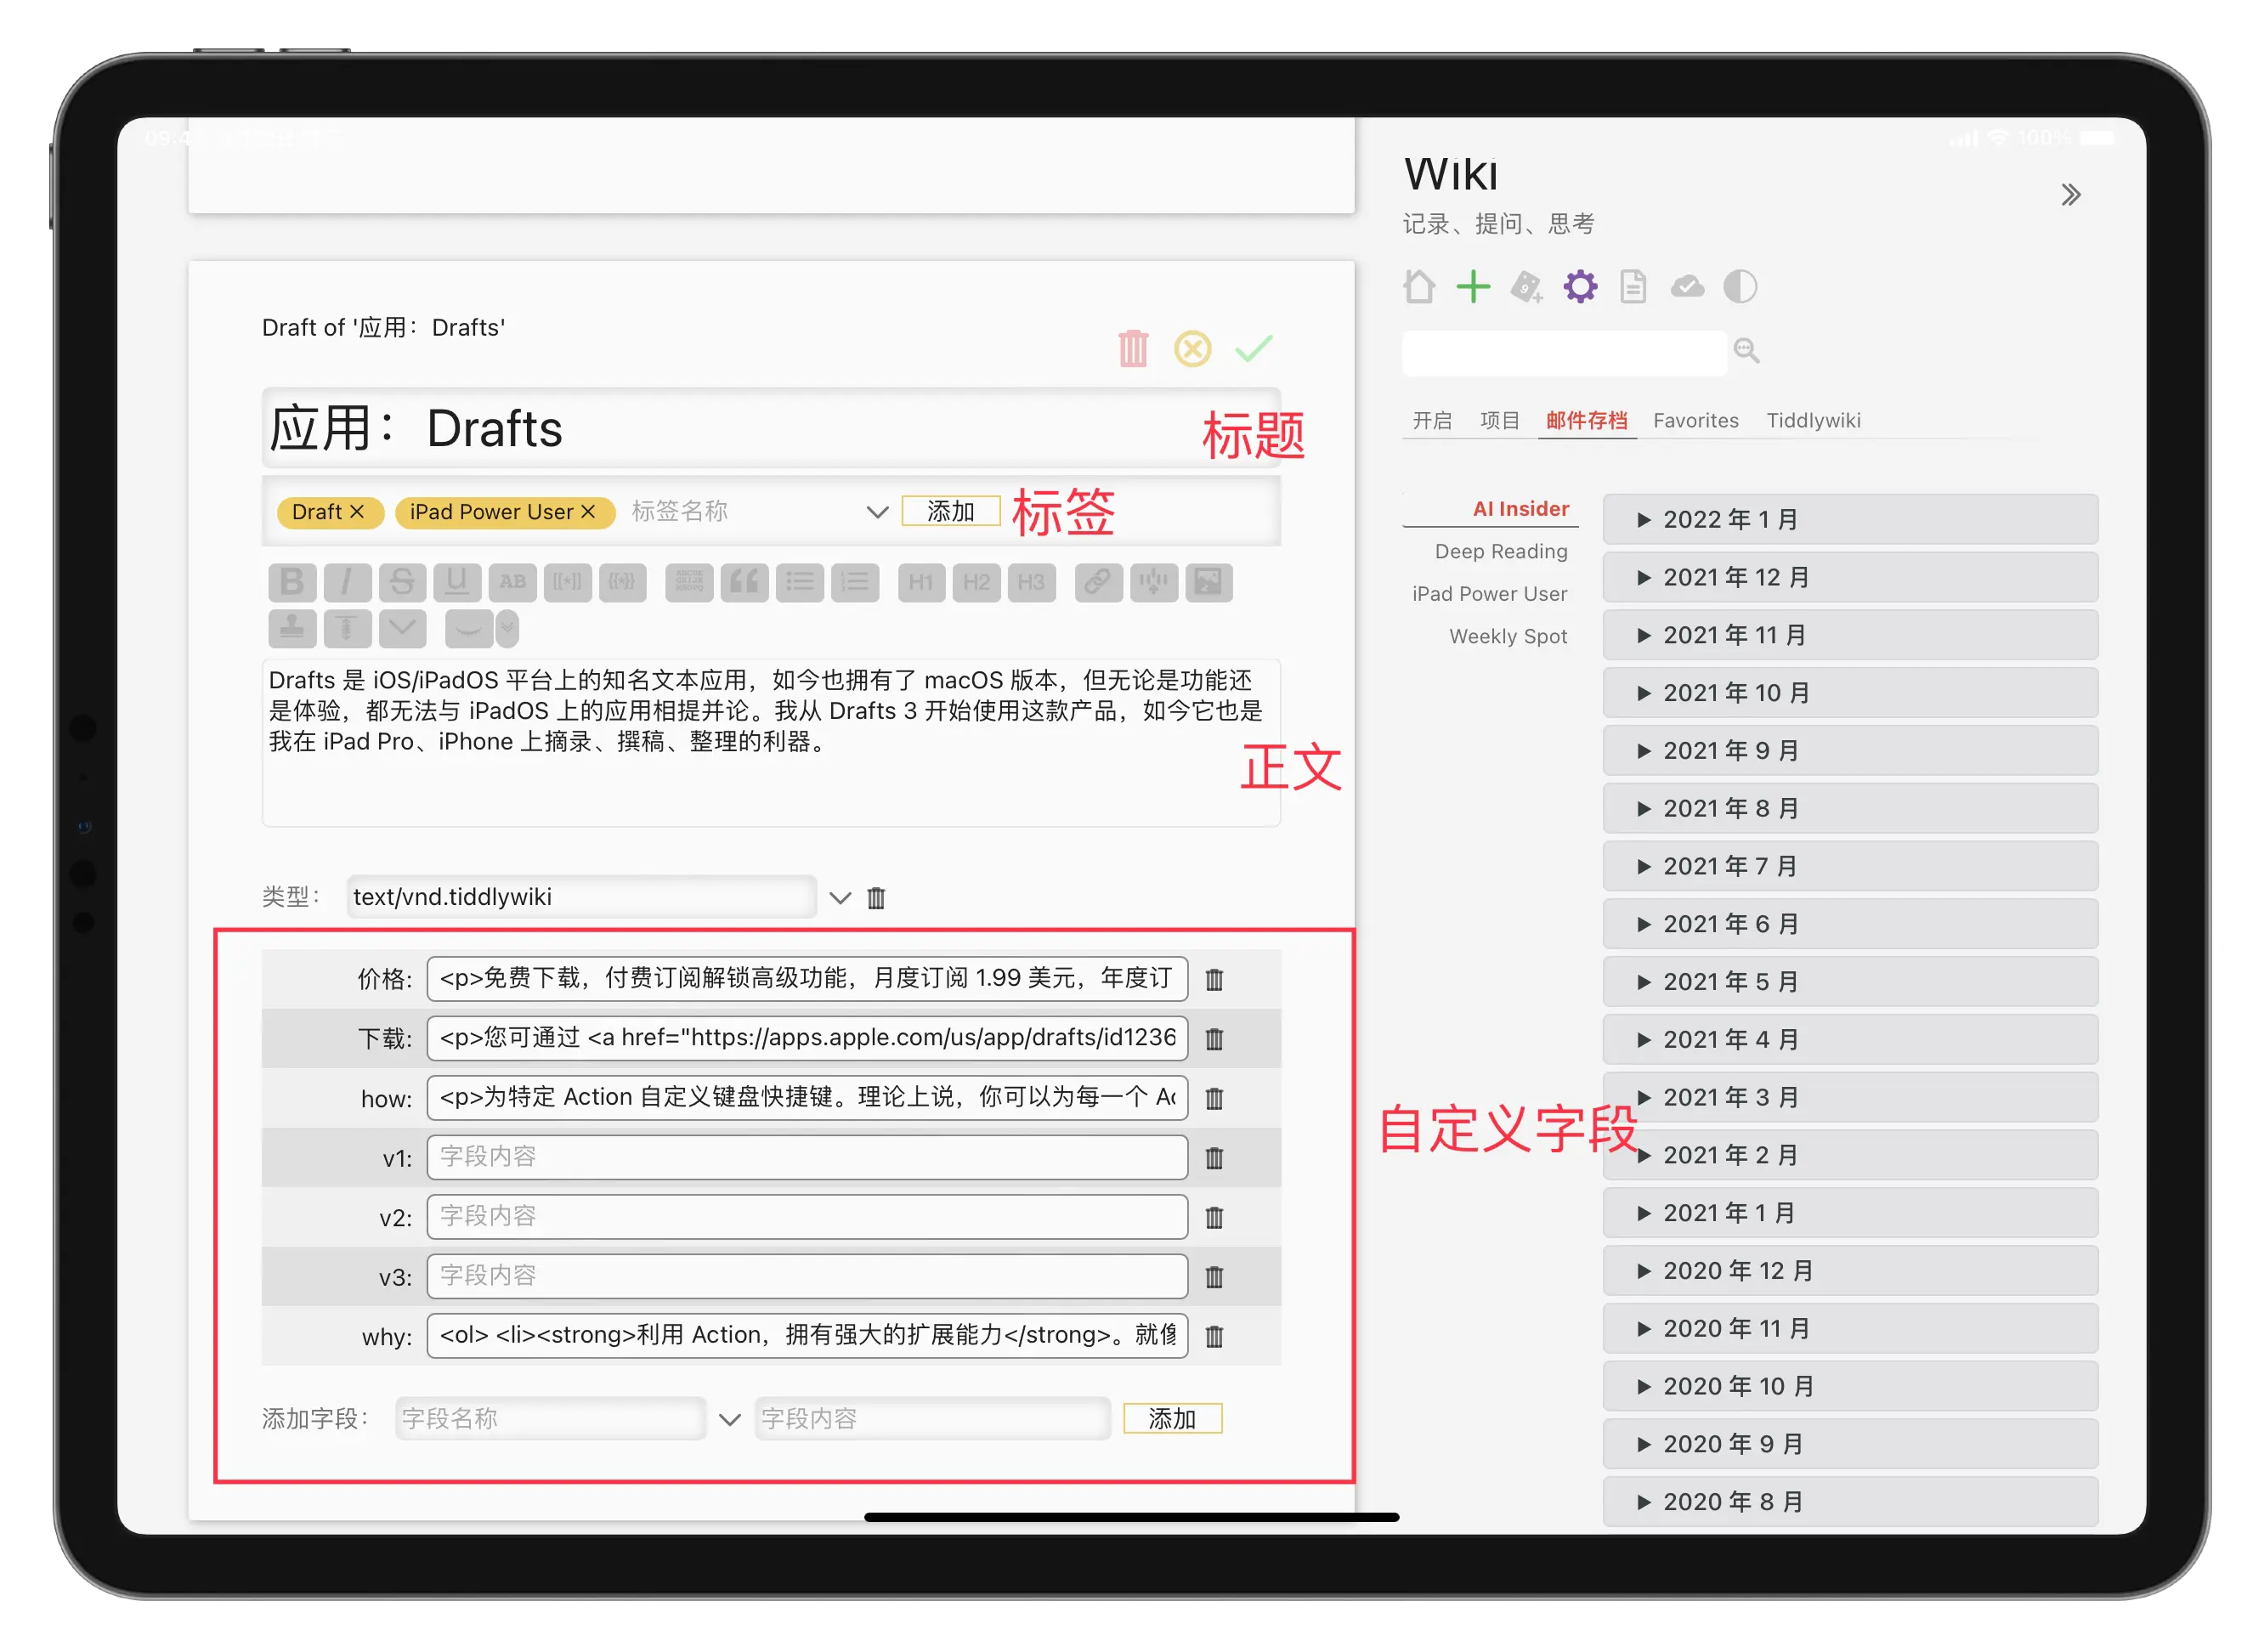2264x1652 pixels.
Task: Insert a picture via image icon
Action: click(1208, 581)
